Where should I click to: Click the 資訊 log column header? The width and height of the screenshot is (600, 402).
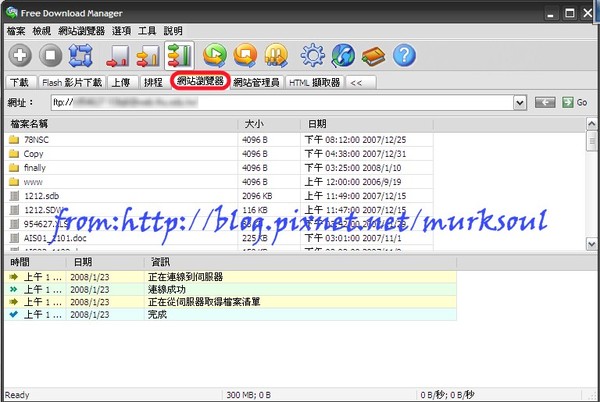[300, 262]
